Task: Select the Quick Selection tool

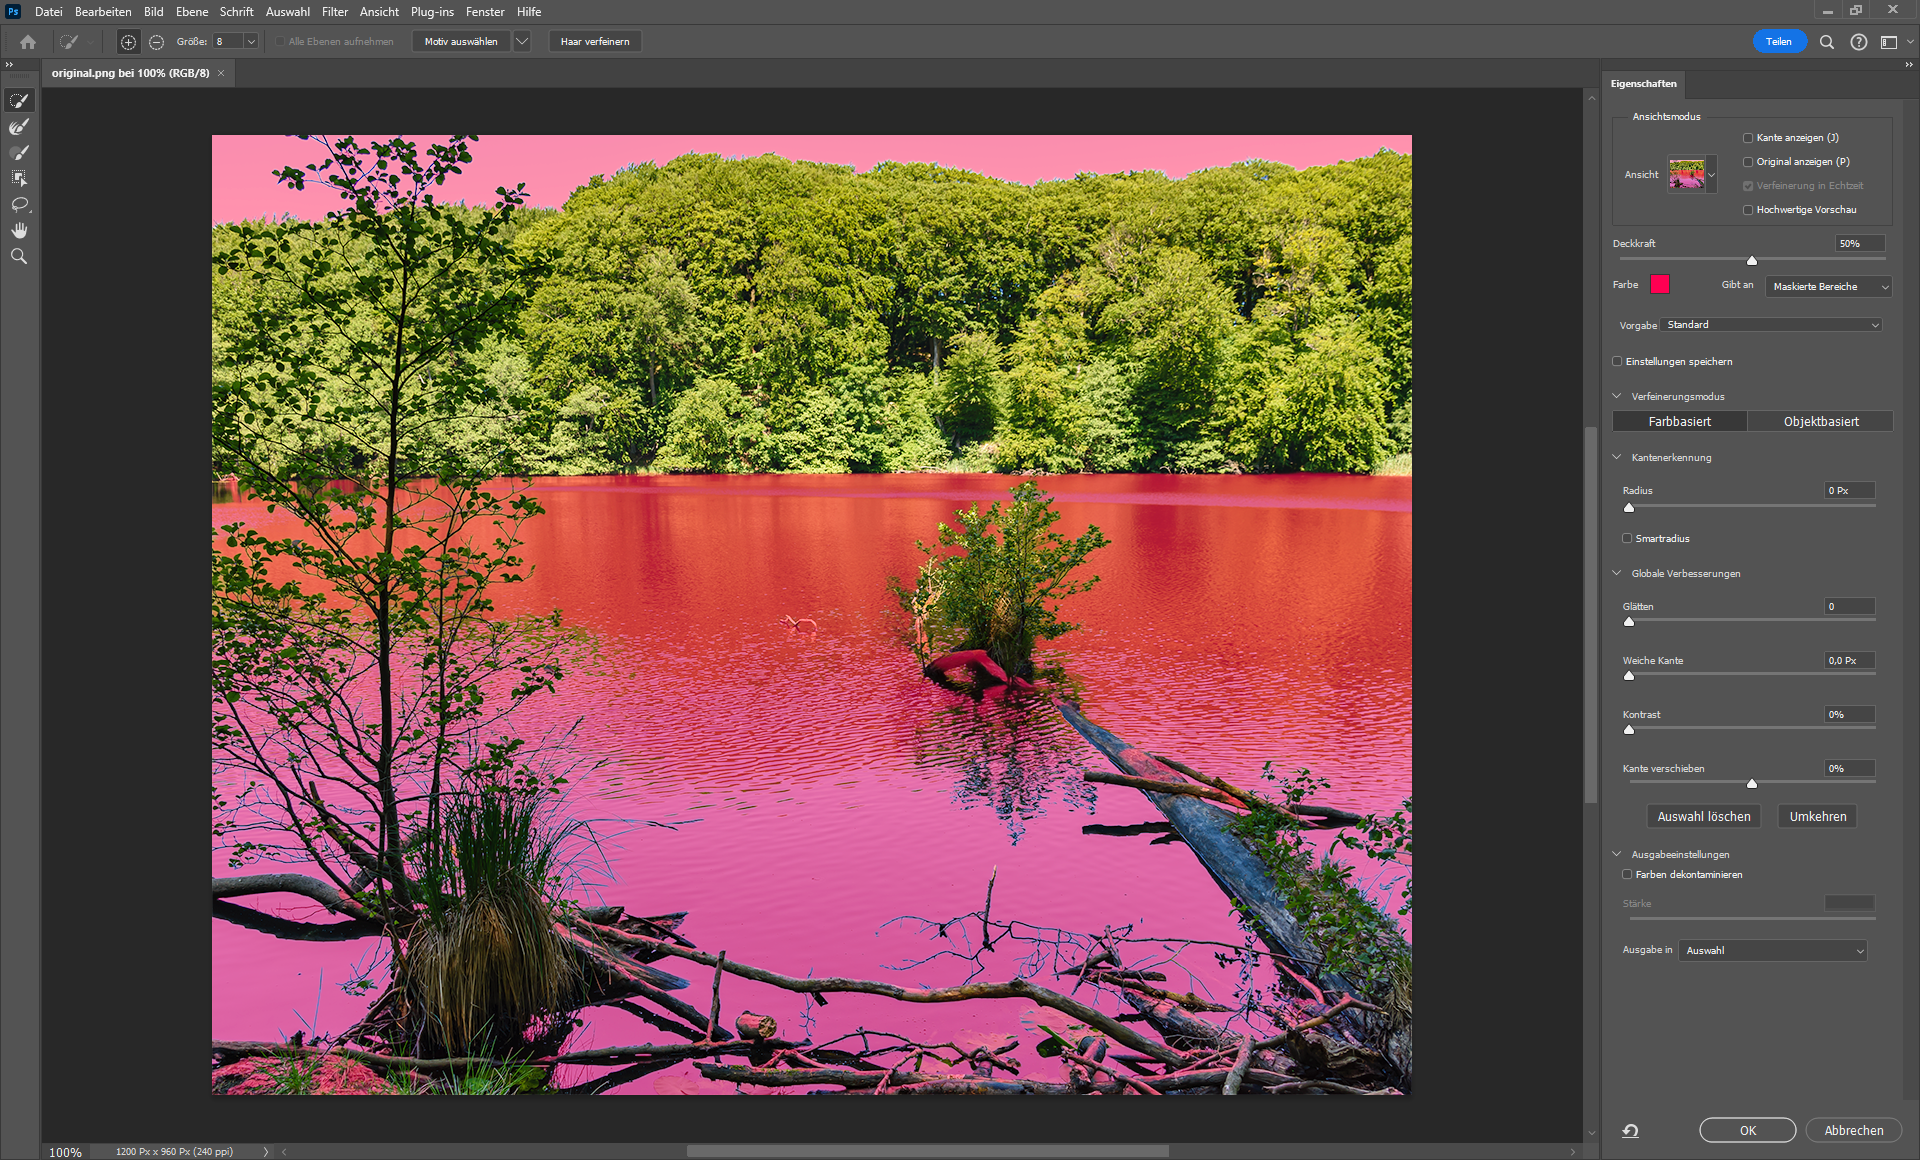Action: [x=19, y=100]
